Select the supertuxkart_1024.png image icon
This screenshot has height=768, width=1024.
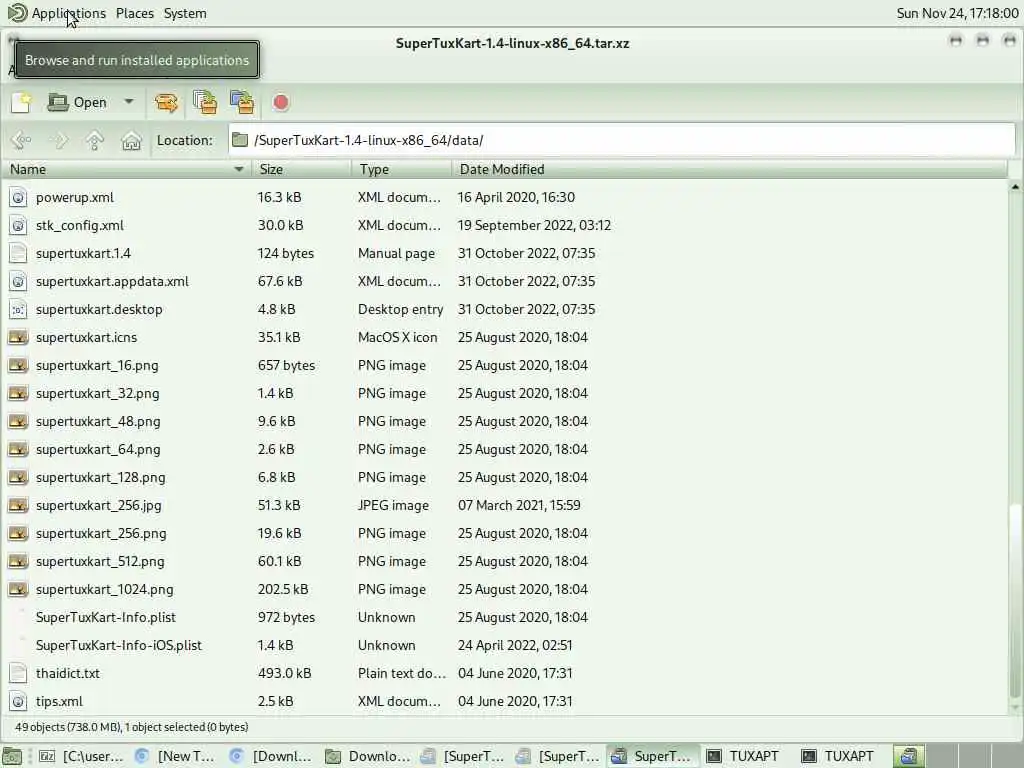[x=18, y=590]
